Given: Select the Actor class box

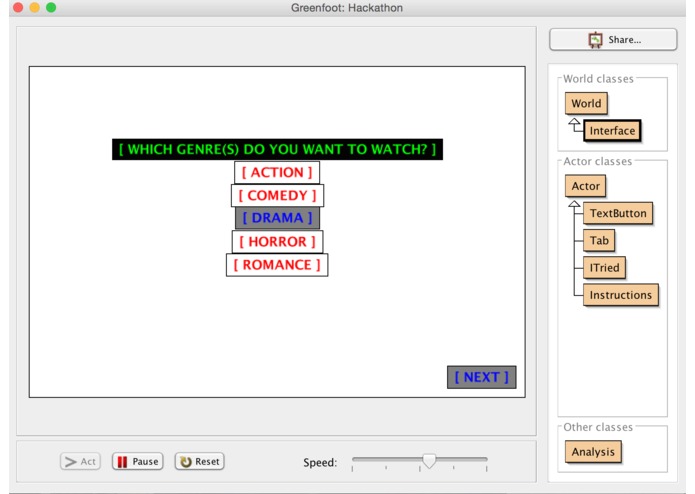Looking at the screenshot, I should tap(586, 186).
